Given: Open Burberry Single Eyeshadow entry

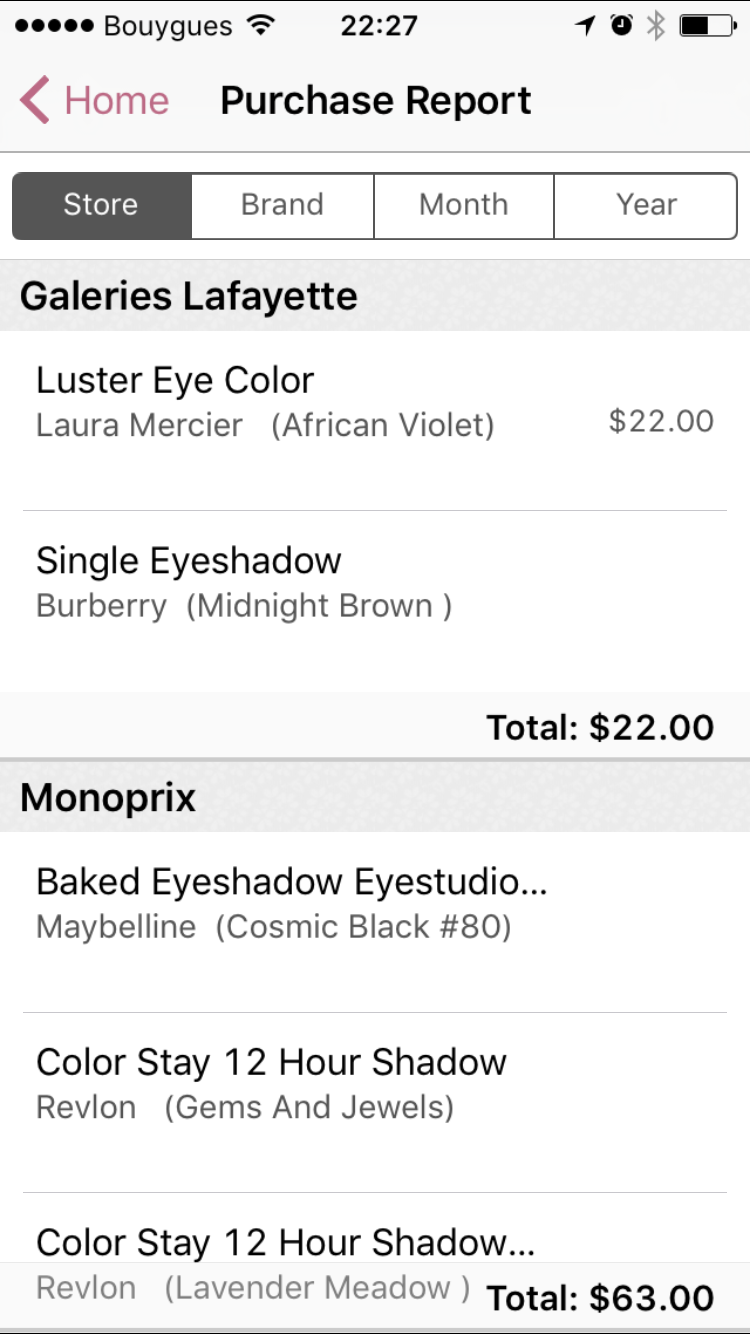Looking at the screenshot, I should [300, 582].
